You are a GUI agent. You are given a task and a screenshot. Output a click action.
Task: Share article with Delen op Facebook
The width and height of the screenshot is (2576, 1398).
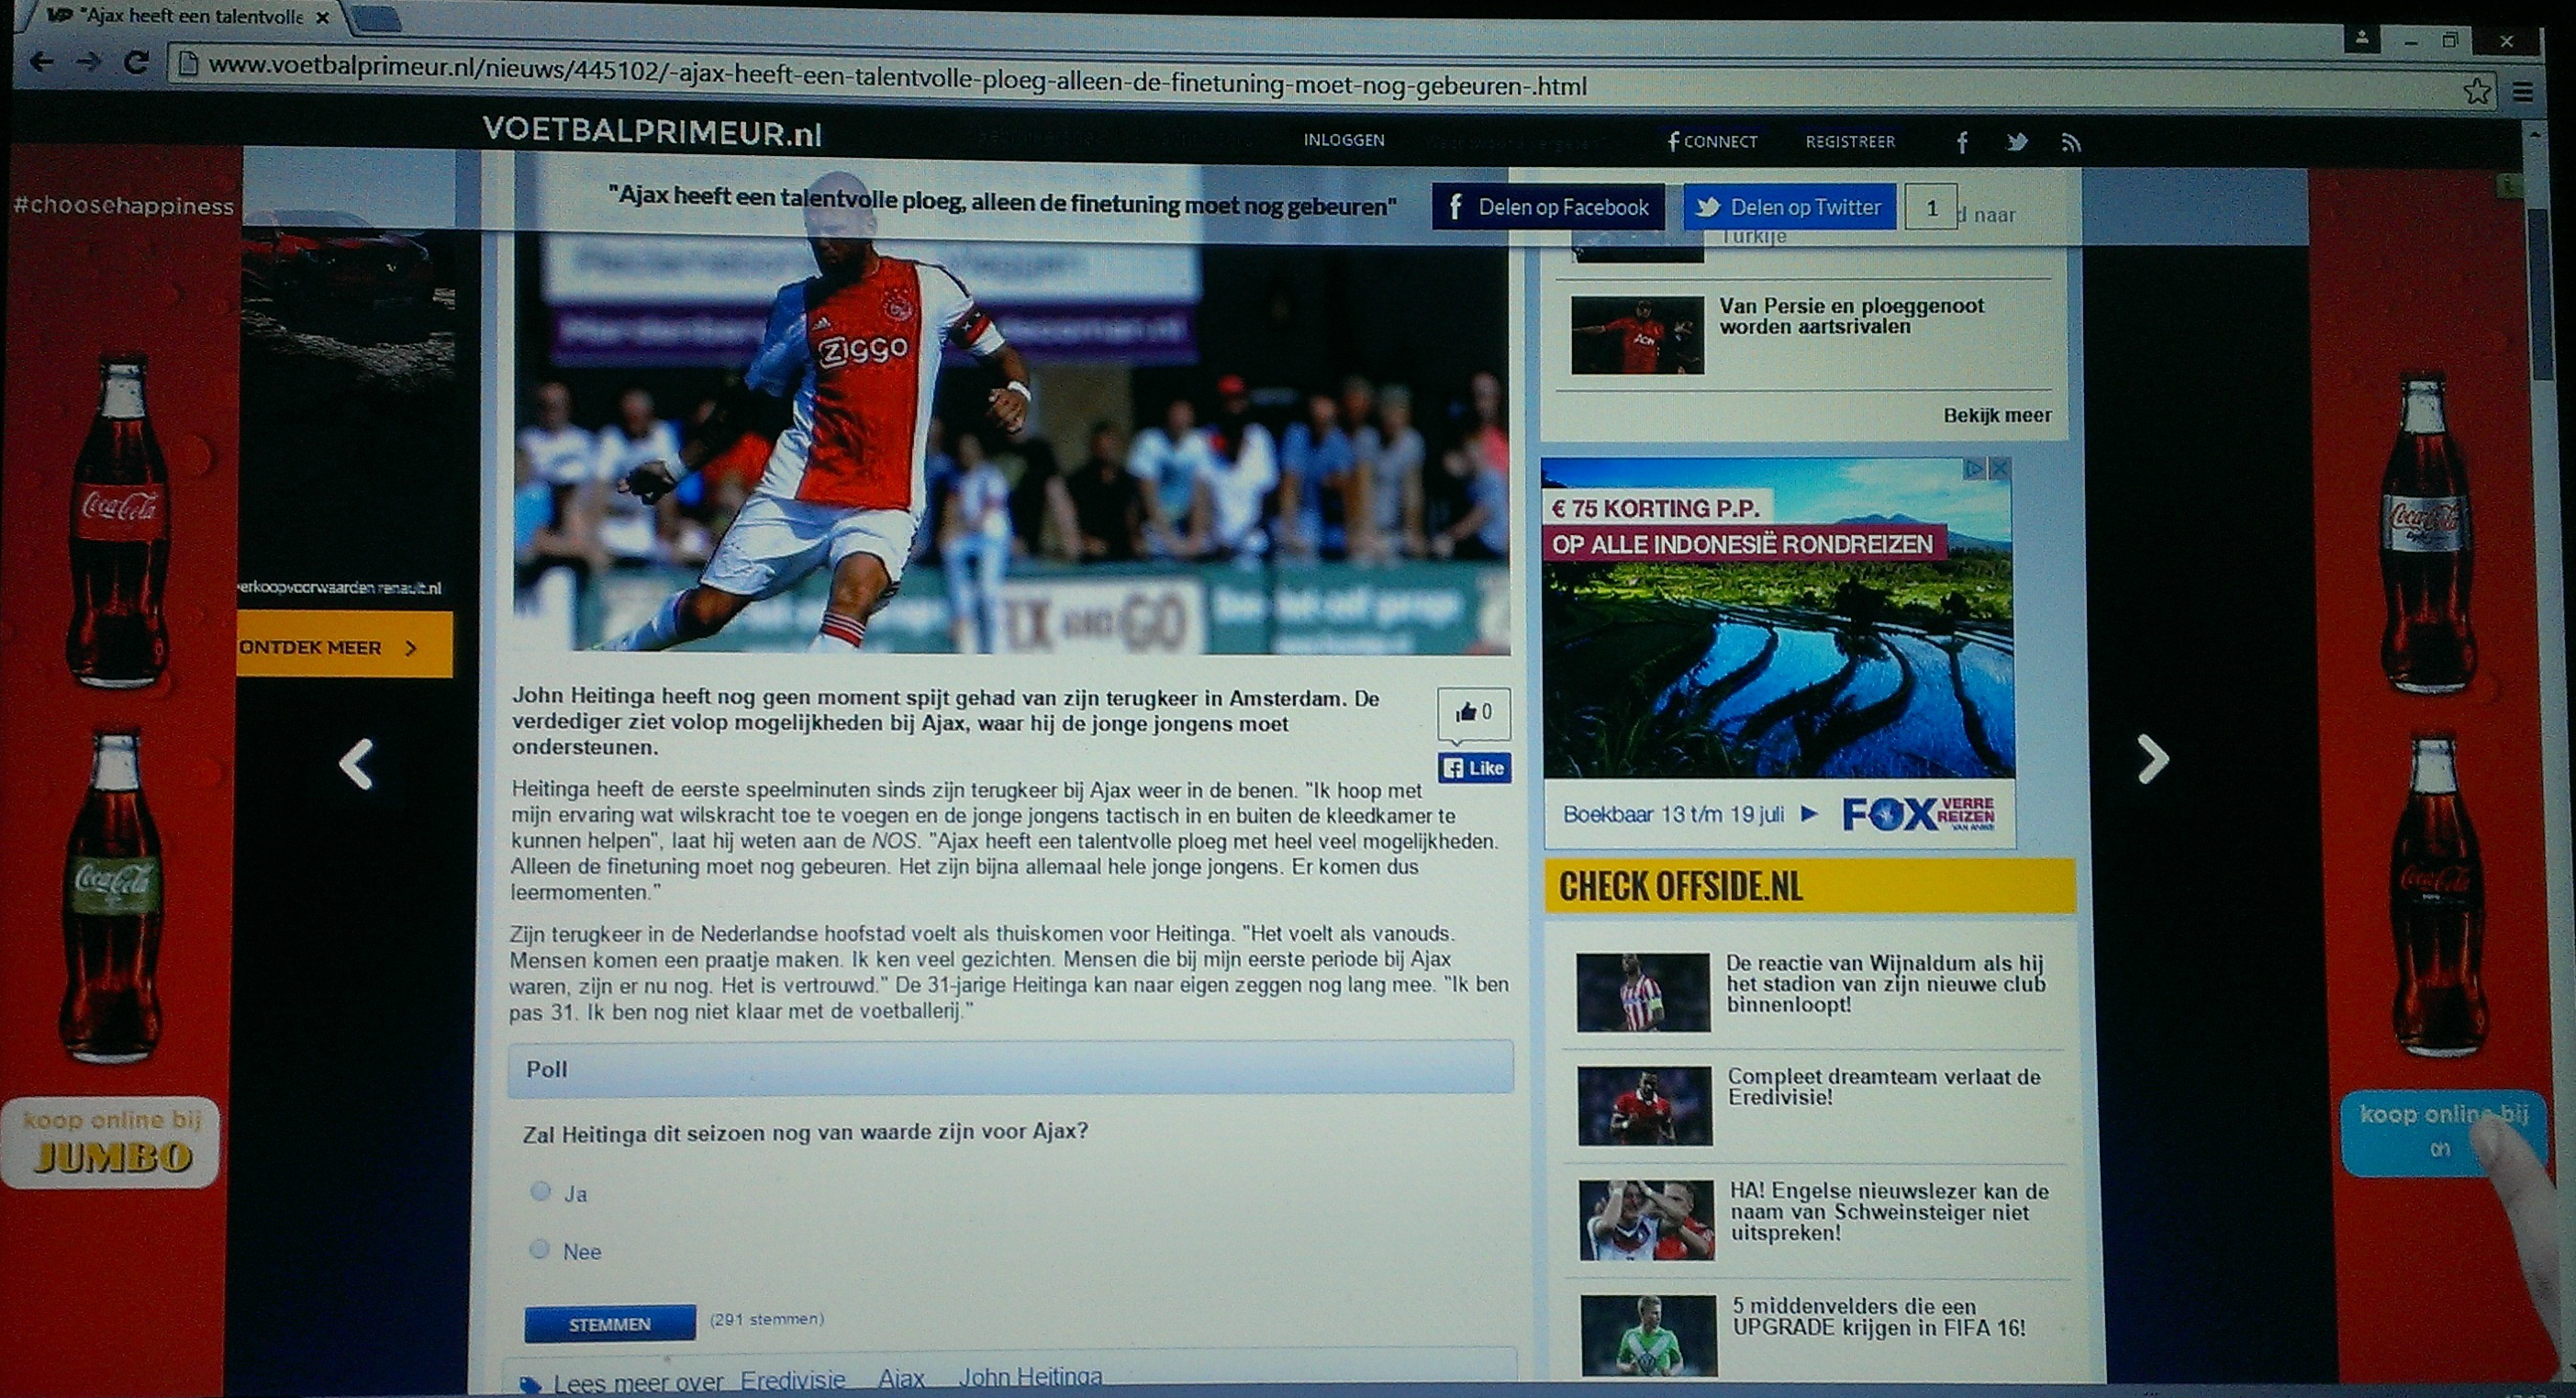(x=1547, y=207)
